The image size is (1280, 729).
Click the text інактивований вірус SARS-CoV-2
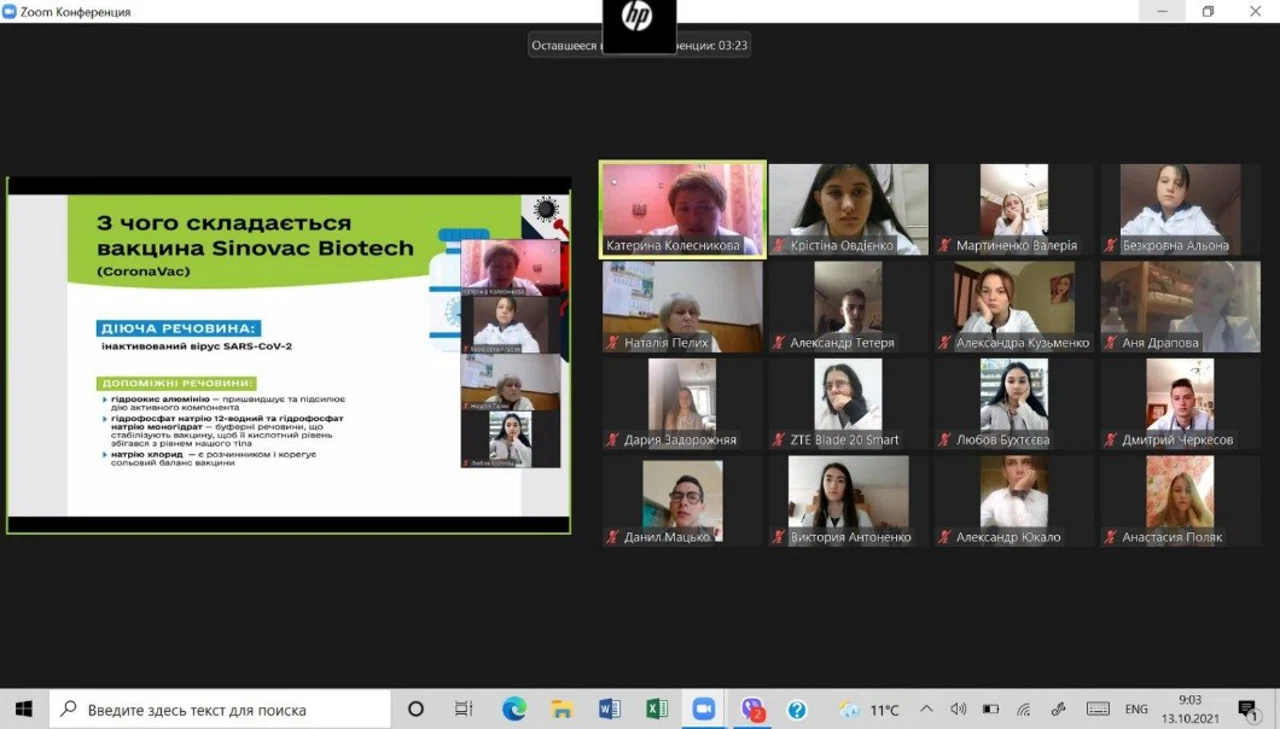(196, 347)
